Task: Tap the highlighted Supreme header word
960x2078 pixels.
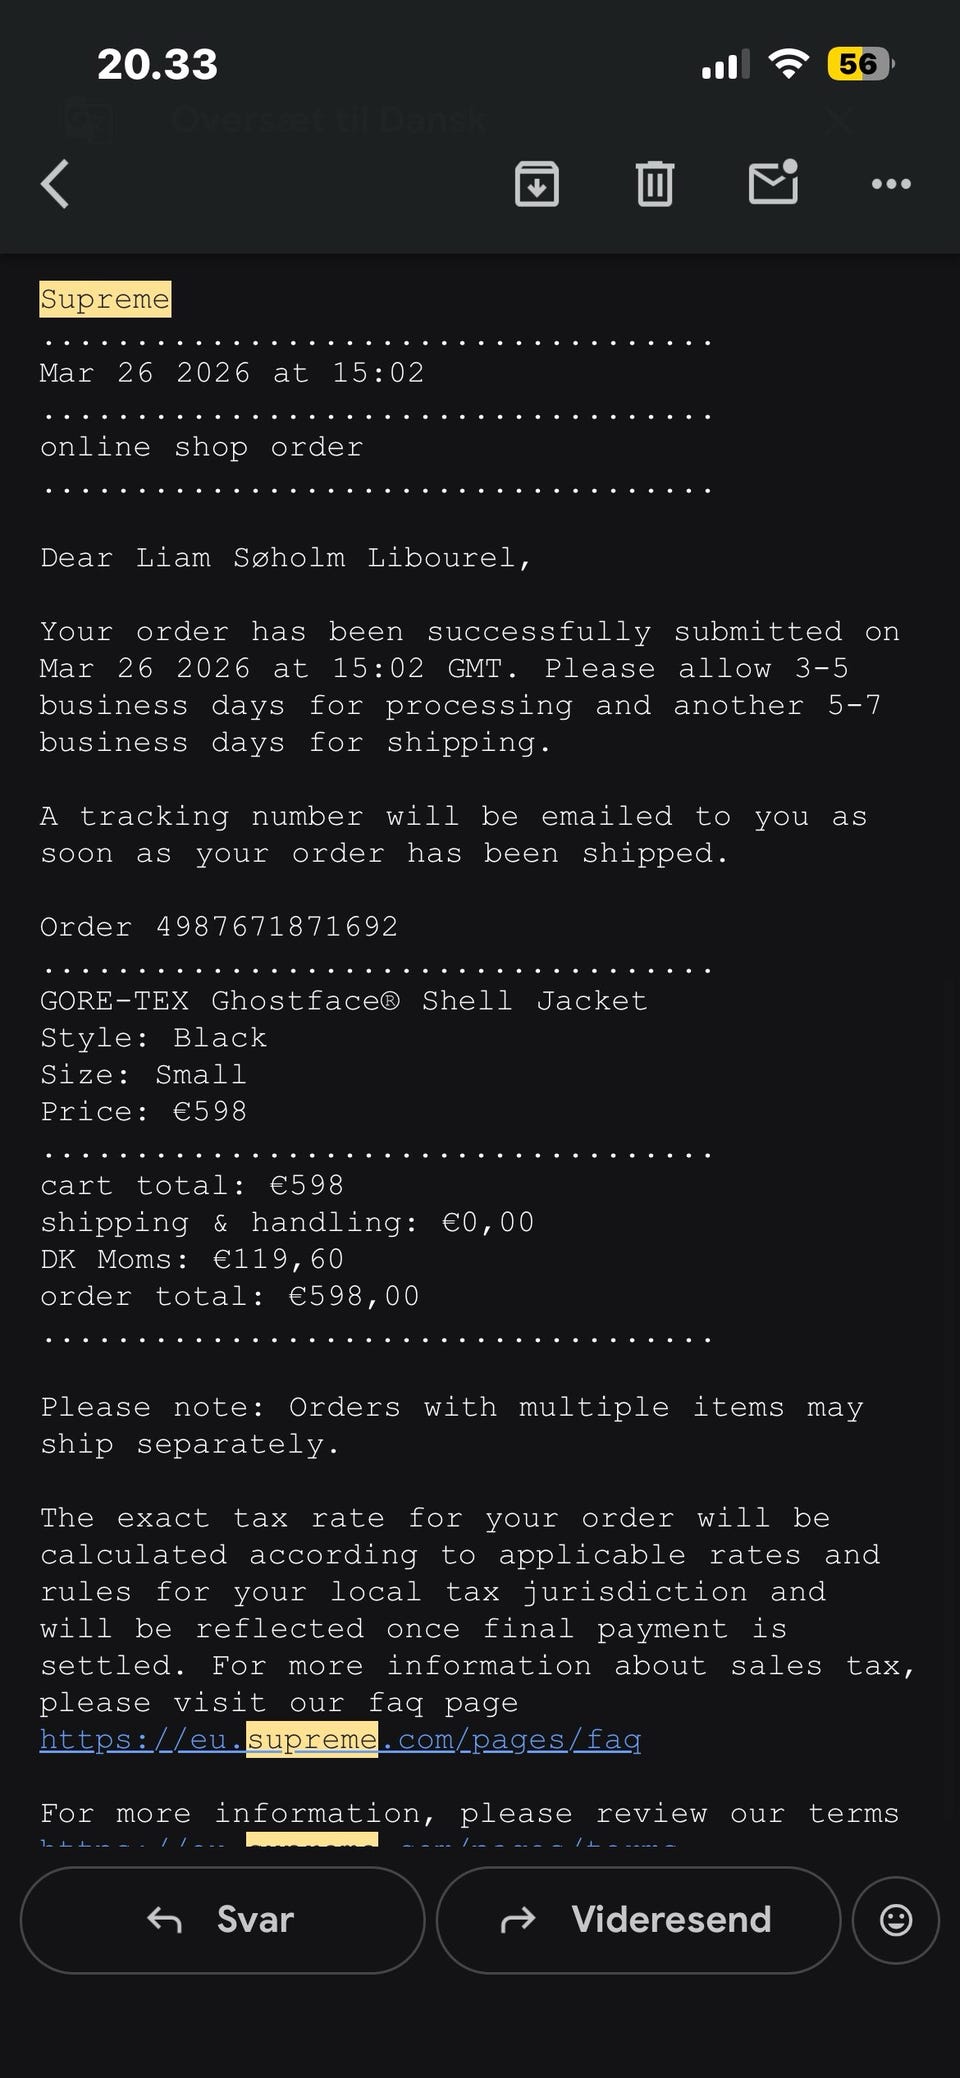Action: [x=105, y=299]
